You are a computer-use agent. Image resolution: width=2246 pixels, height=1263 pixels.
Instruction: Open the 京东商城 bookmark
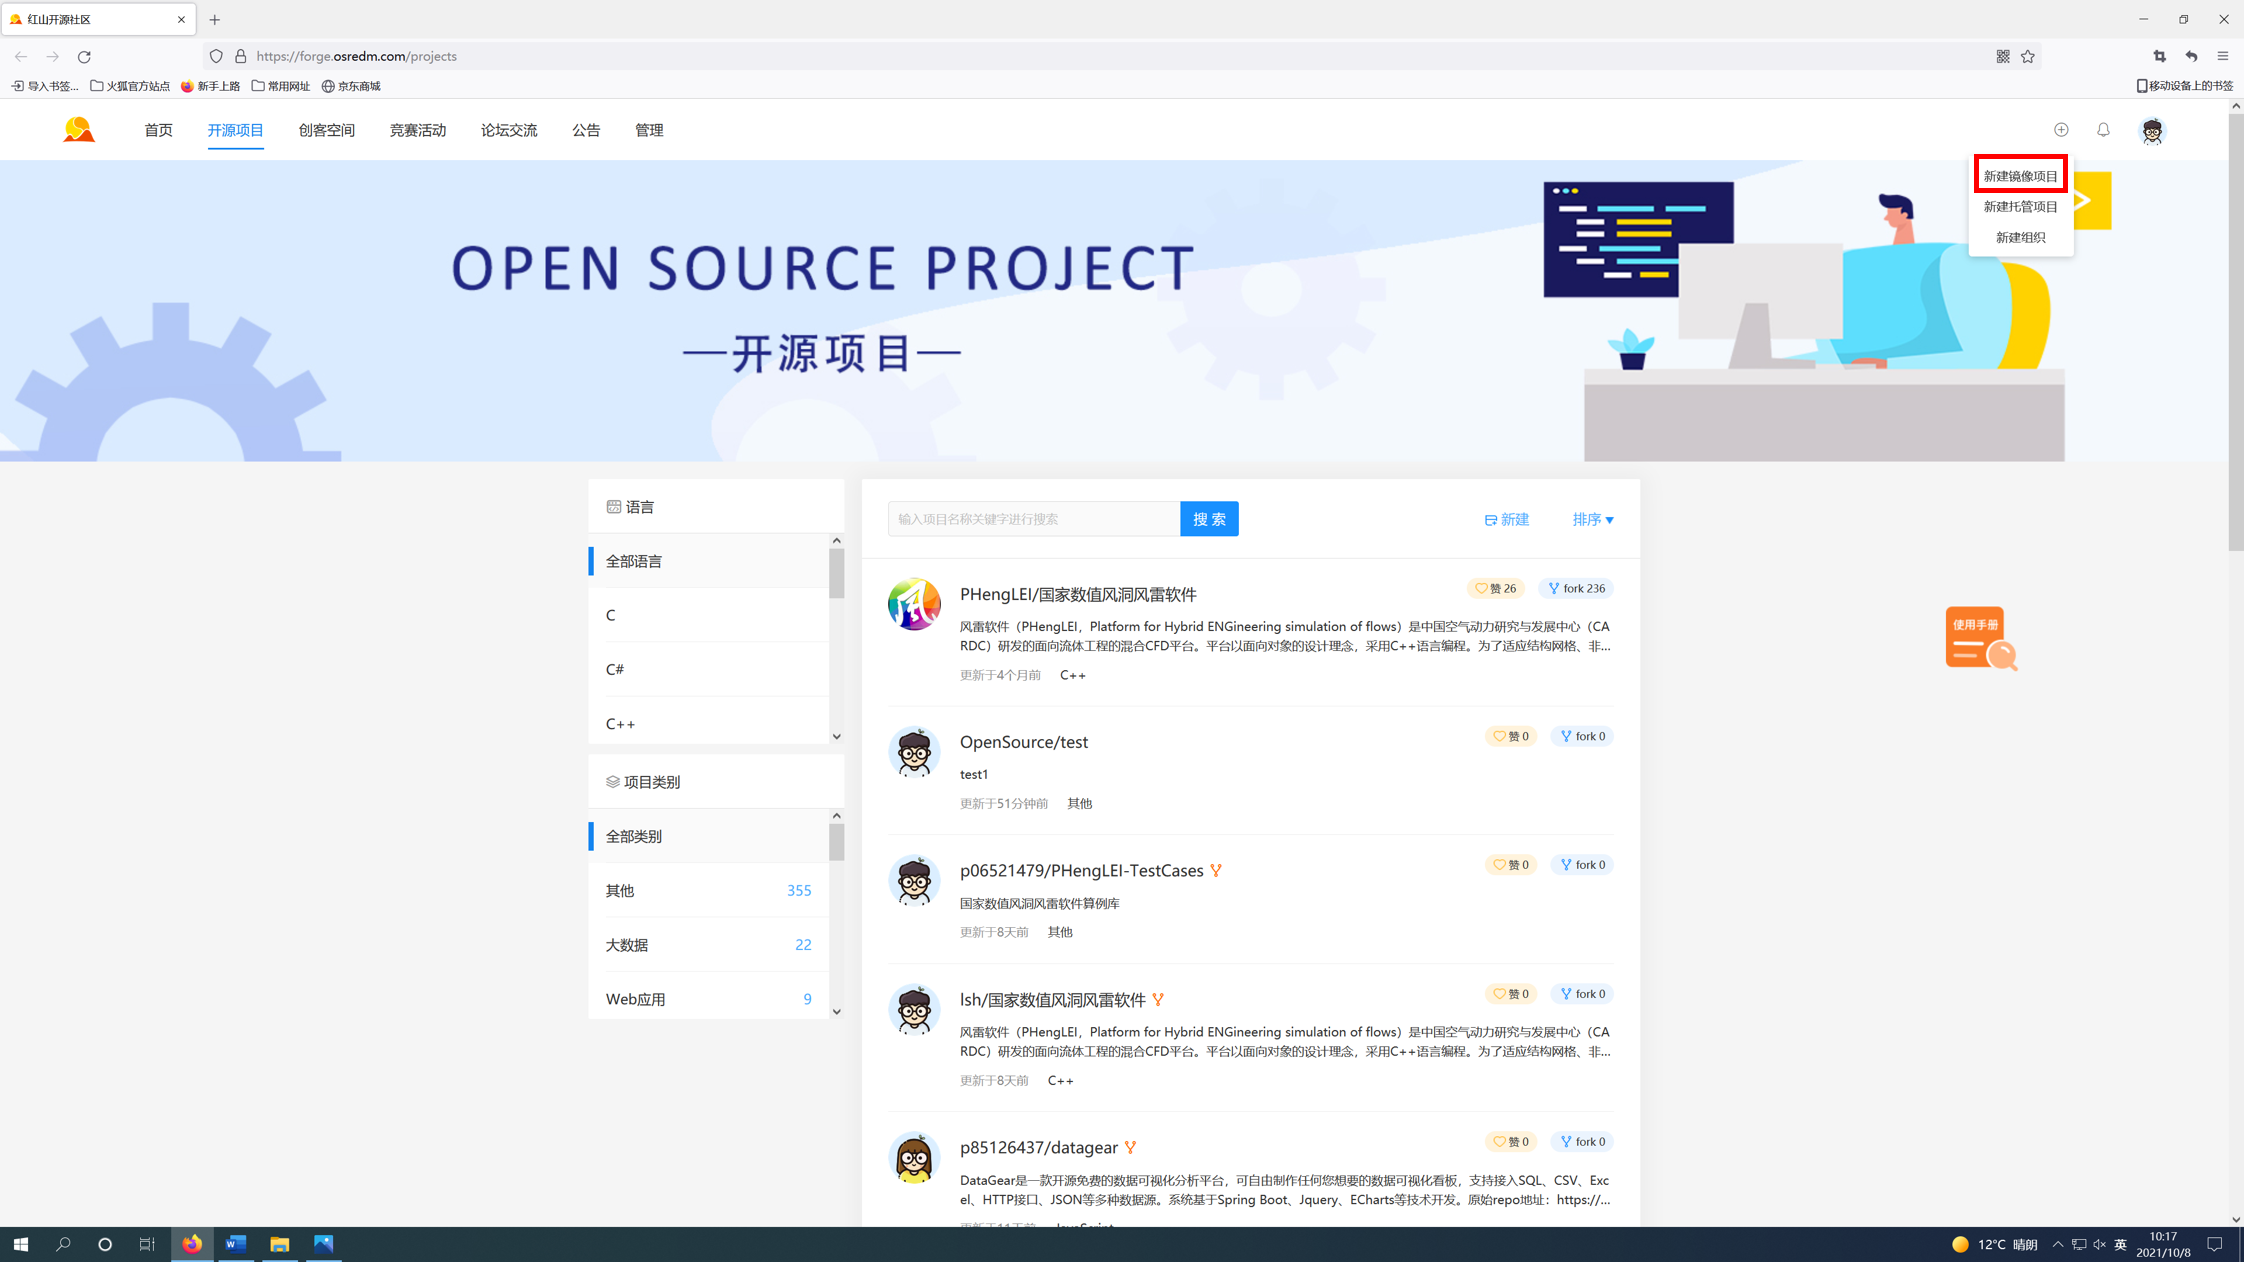click(351, 87)
